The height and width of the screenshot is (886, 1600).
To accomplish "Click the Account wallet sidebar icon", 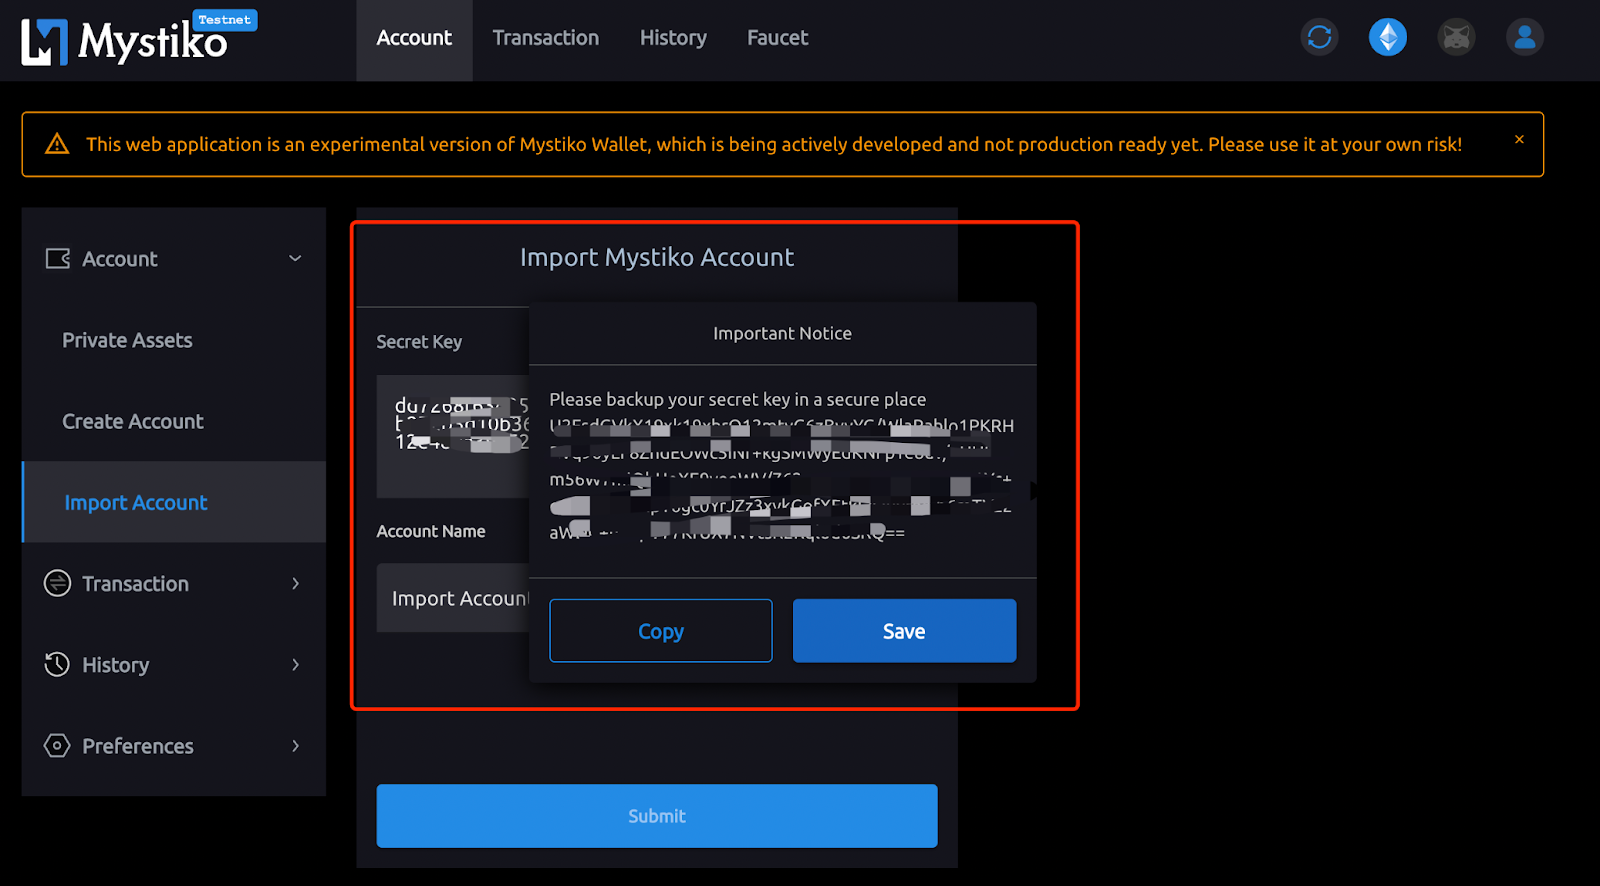I will click(58, 259).
